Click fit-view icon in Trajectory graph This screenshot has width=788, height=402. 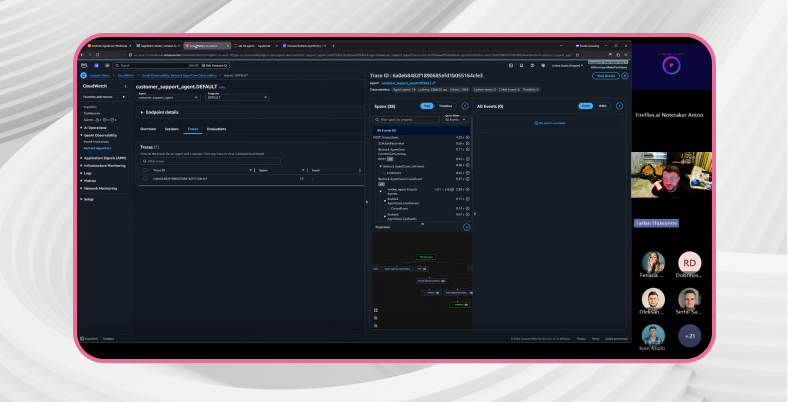click(376, 310)
